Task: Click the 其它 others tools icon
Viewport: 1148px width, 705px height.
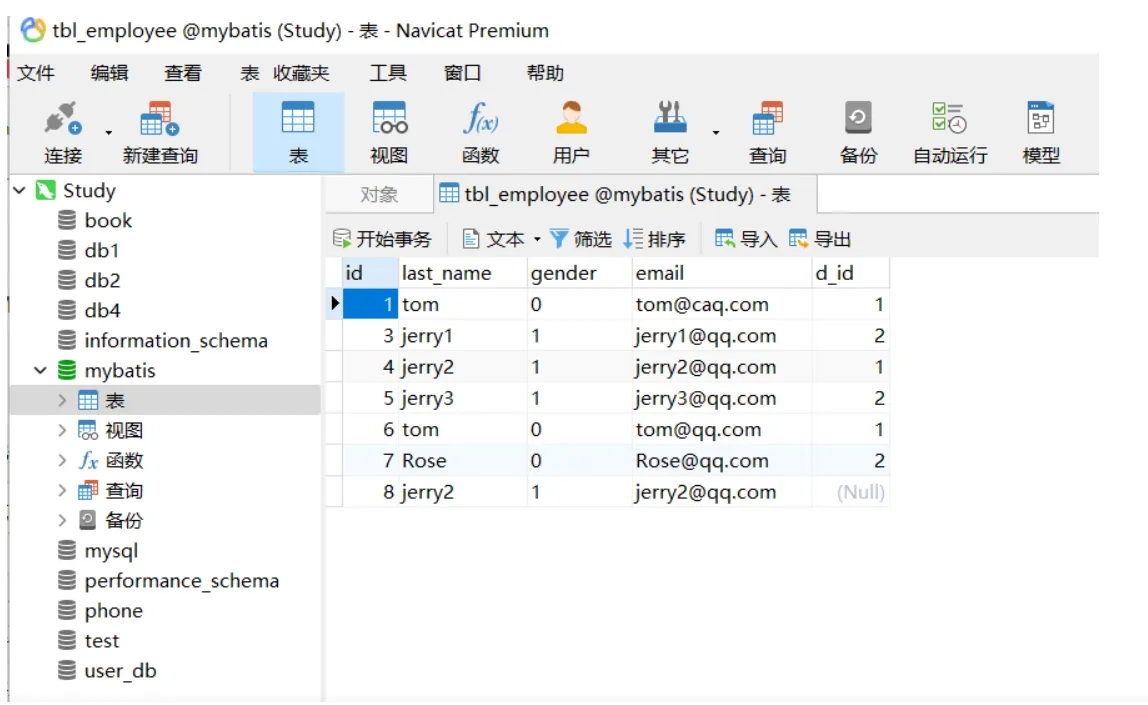Action: (x=670, y=133)
